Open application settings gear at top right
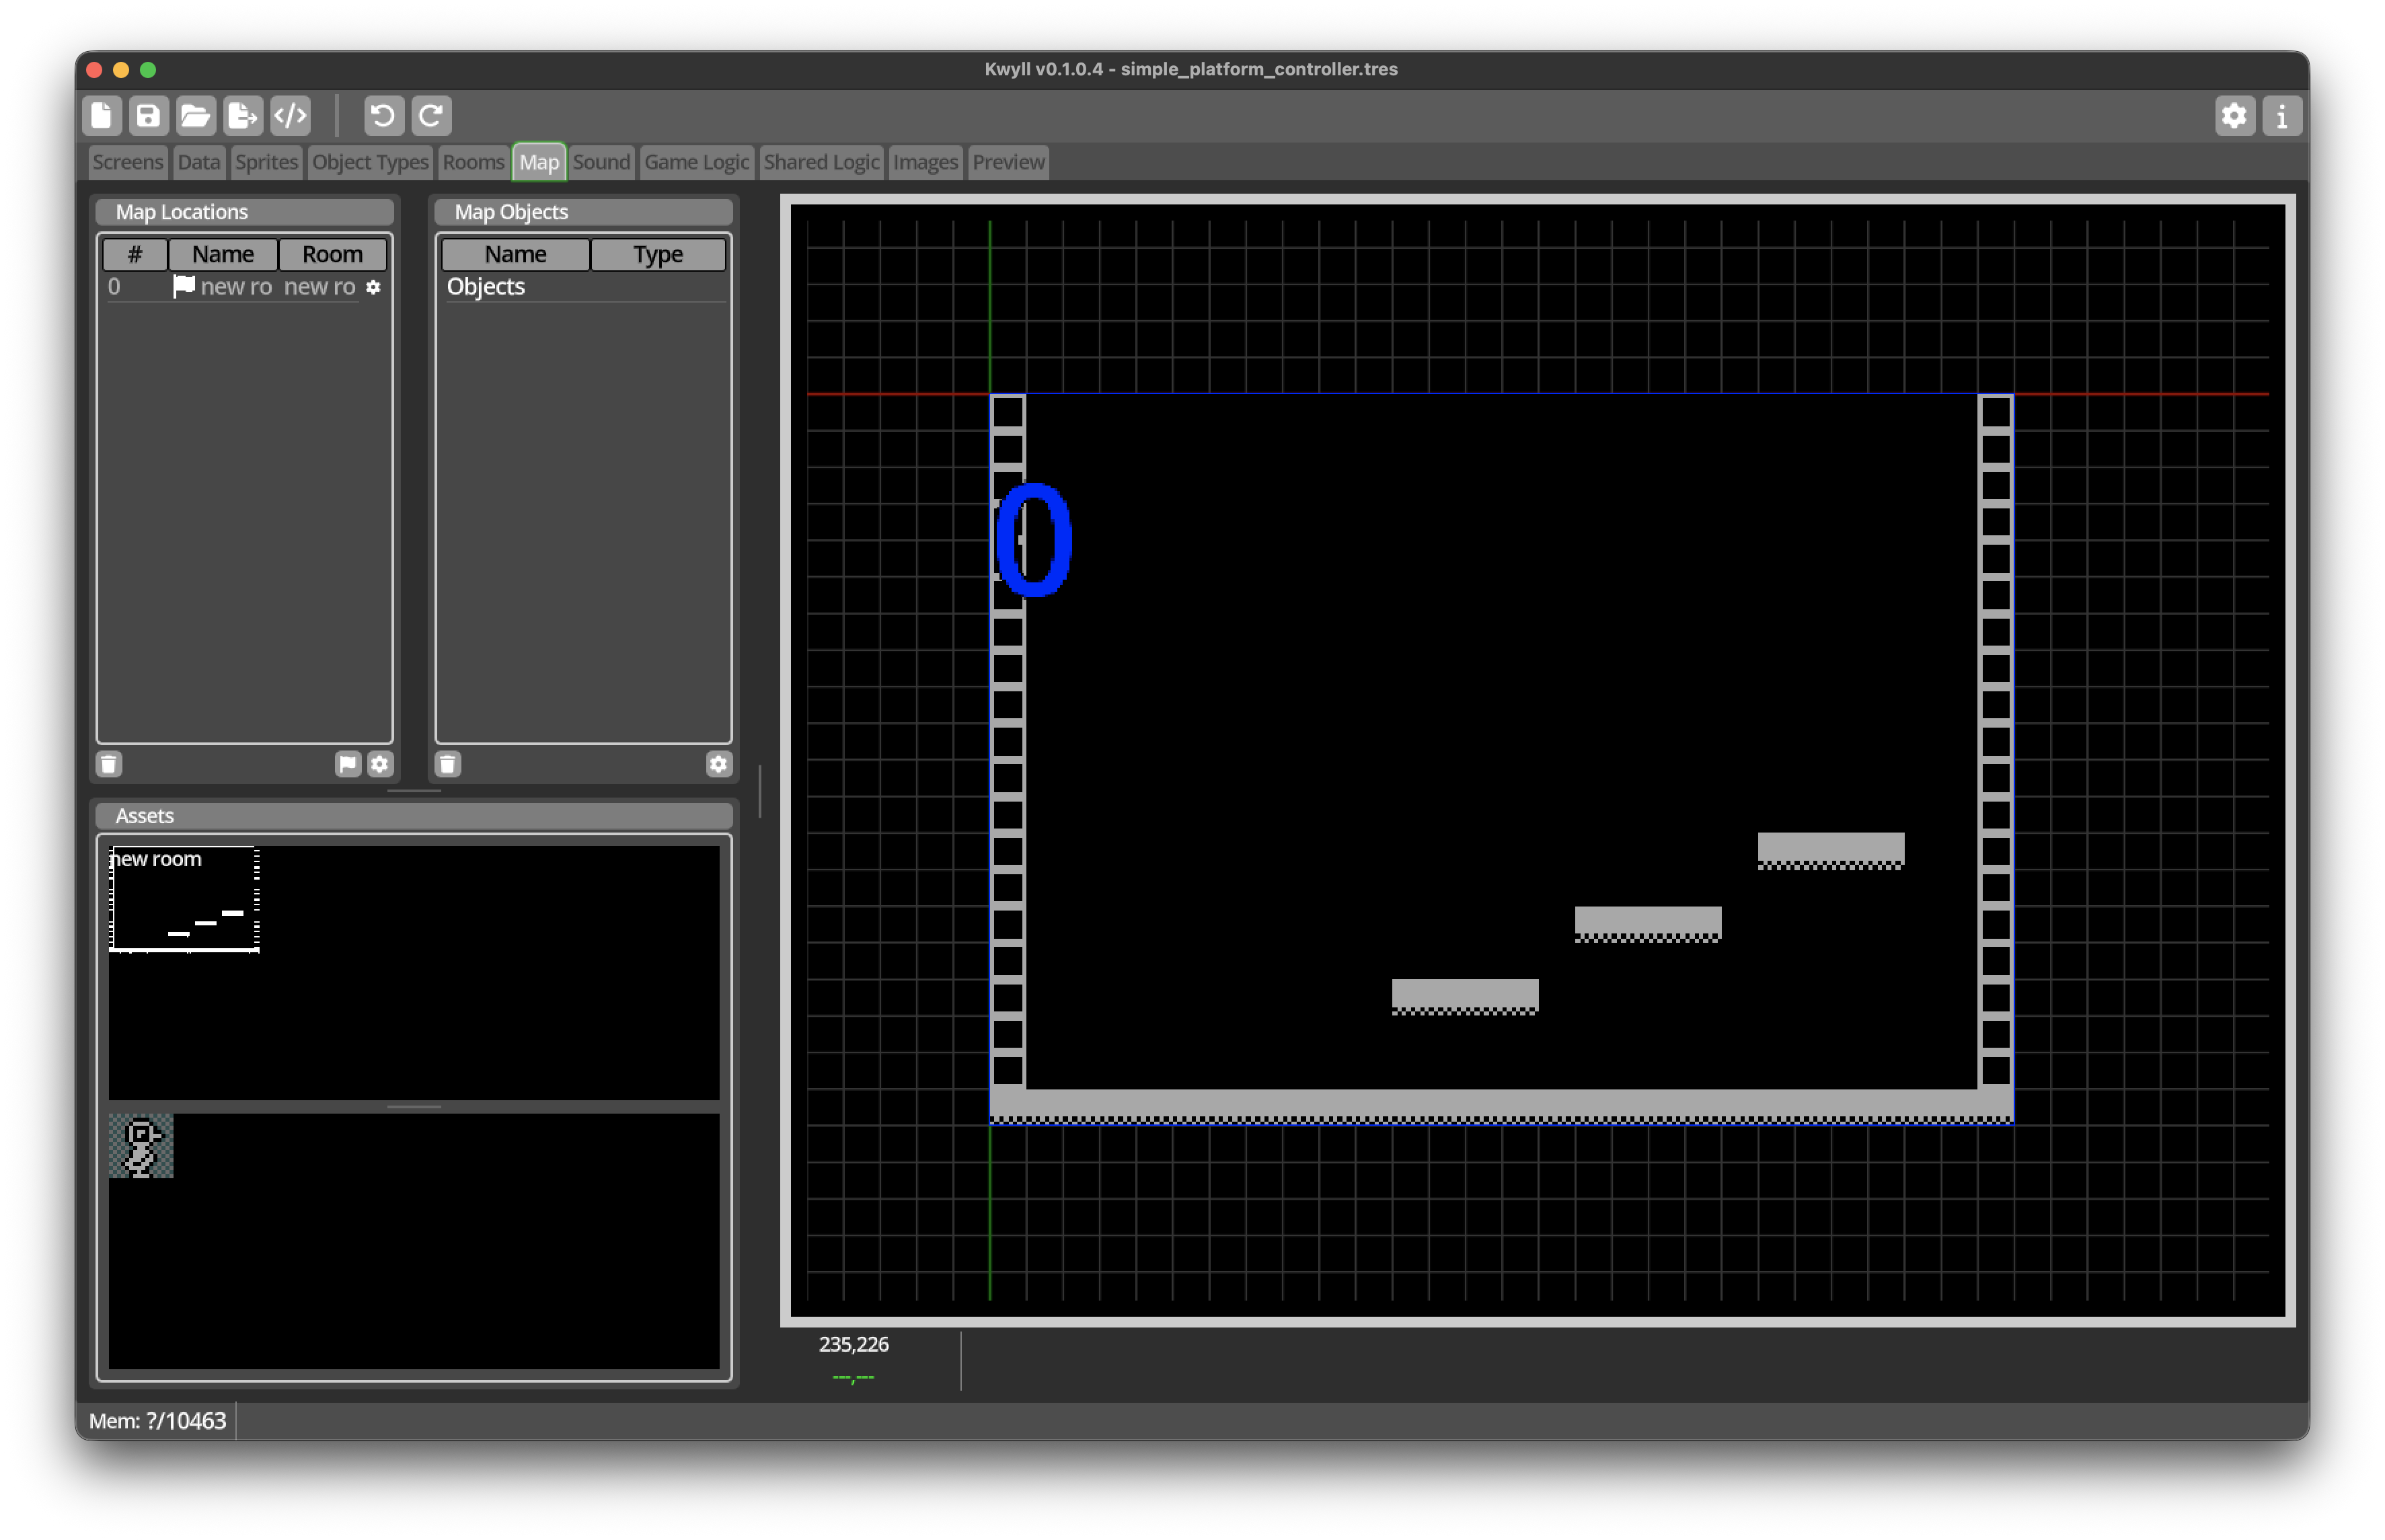Viewport: 2385px width, 1540px height. click(2233, 116)
